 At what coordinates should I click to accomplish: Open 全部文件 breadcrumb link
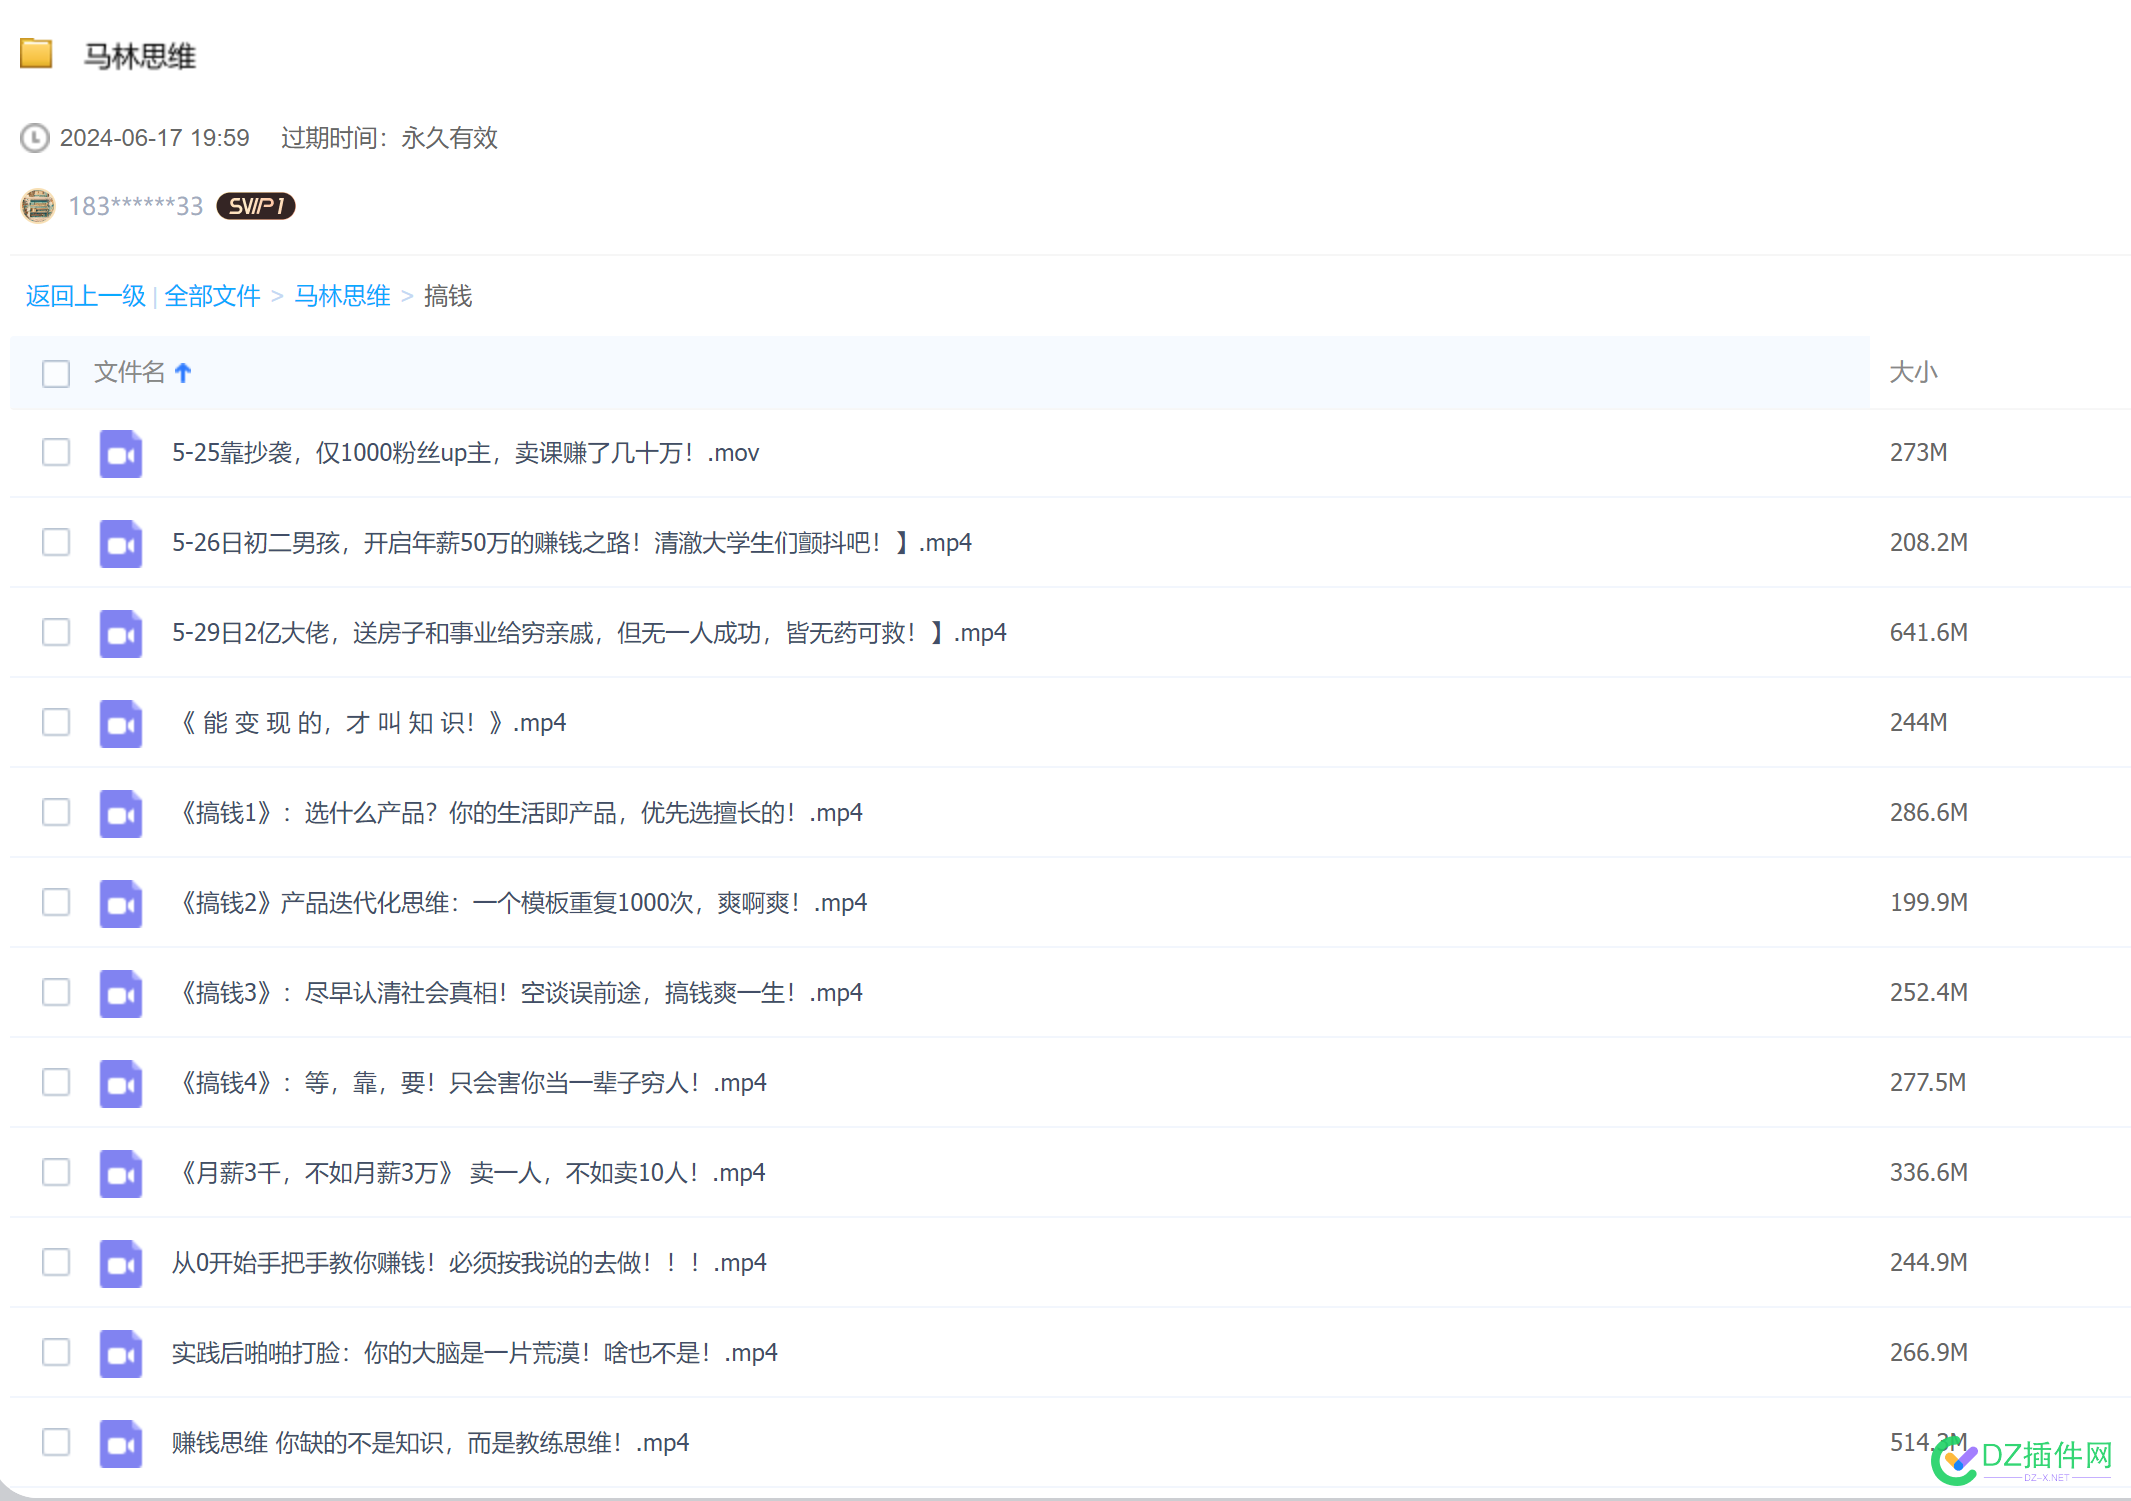(212, 296)
